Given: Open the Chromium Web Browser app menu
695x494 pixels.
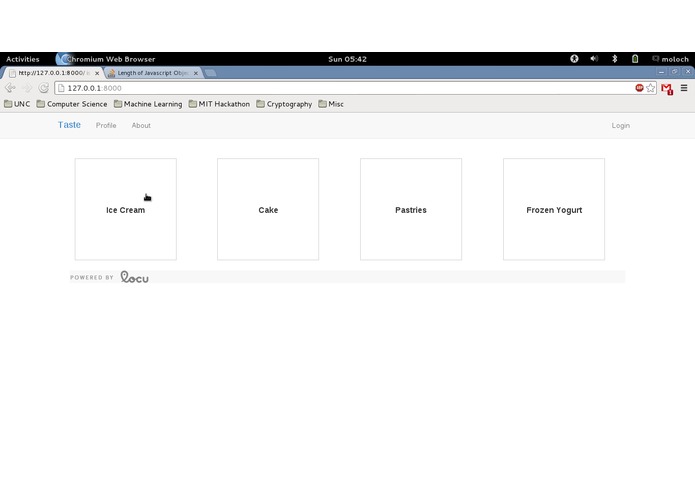Looking at the screenshot, I should tap(106, 59).
